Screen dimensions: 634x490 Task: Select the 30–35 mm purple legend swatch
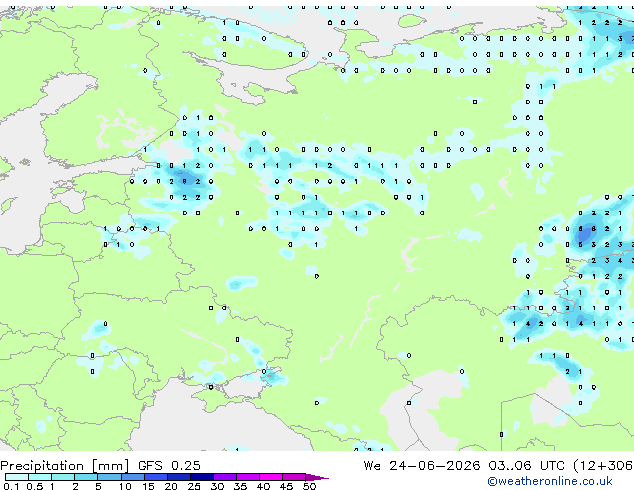225,477
